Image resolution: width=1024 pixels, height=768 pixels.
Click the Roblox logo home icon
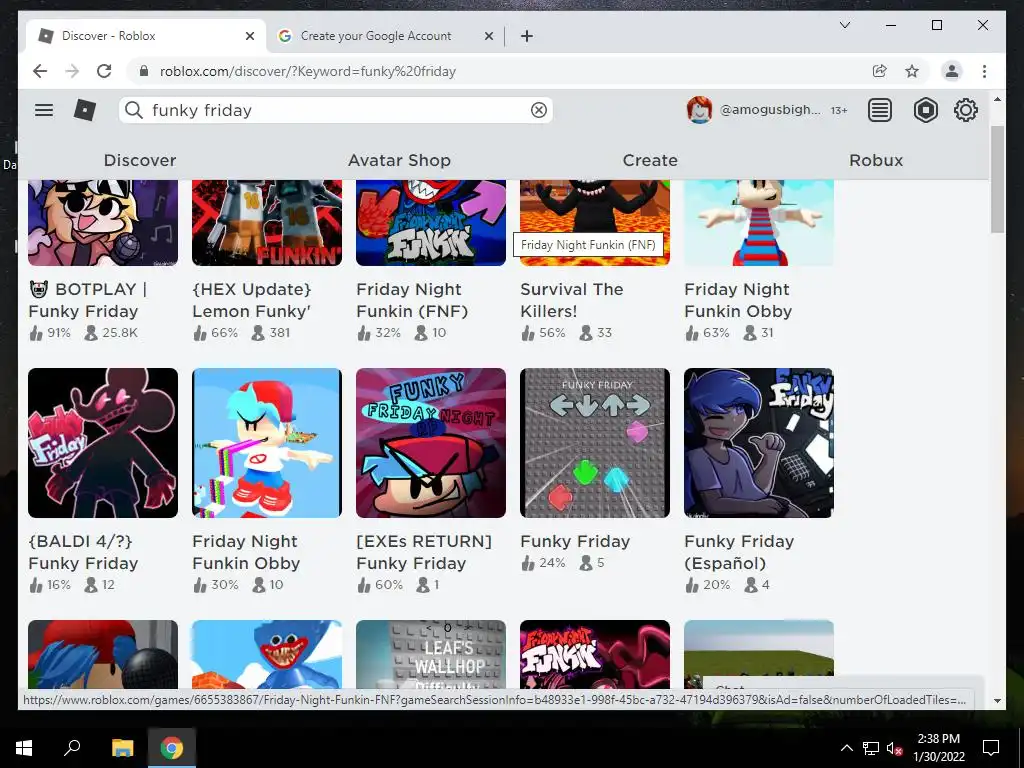(x=84, y=110)
